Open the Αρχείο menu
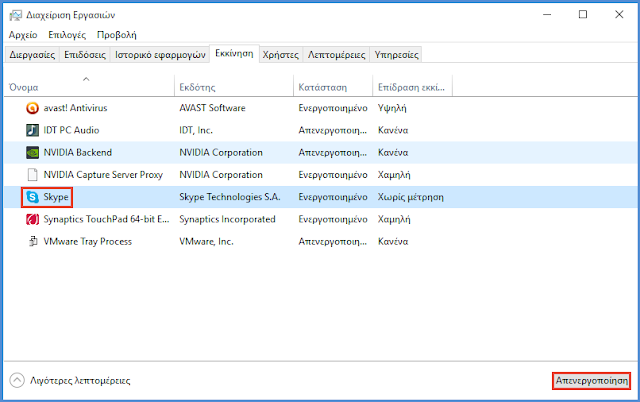The image size is (640, 402). (x=22, y=34)
